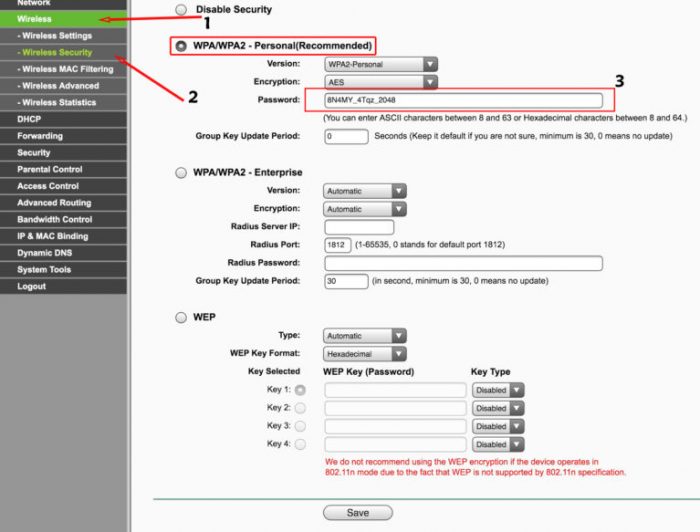Select WPA/WPA2 - Personal radio button
The height and width of the screenshot is (532, 700).
click(x=181, y=46)
